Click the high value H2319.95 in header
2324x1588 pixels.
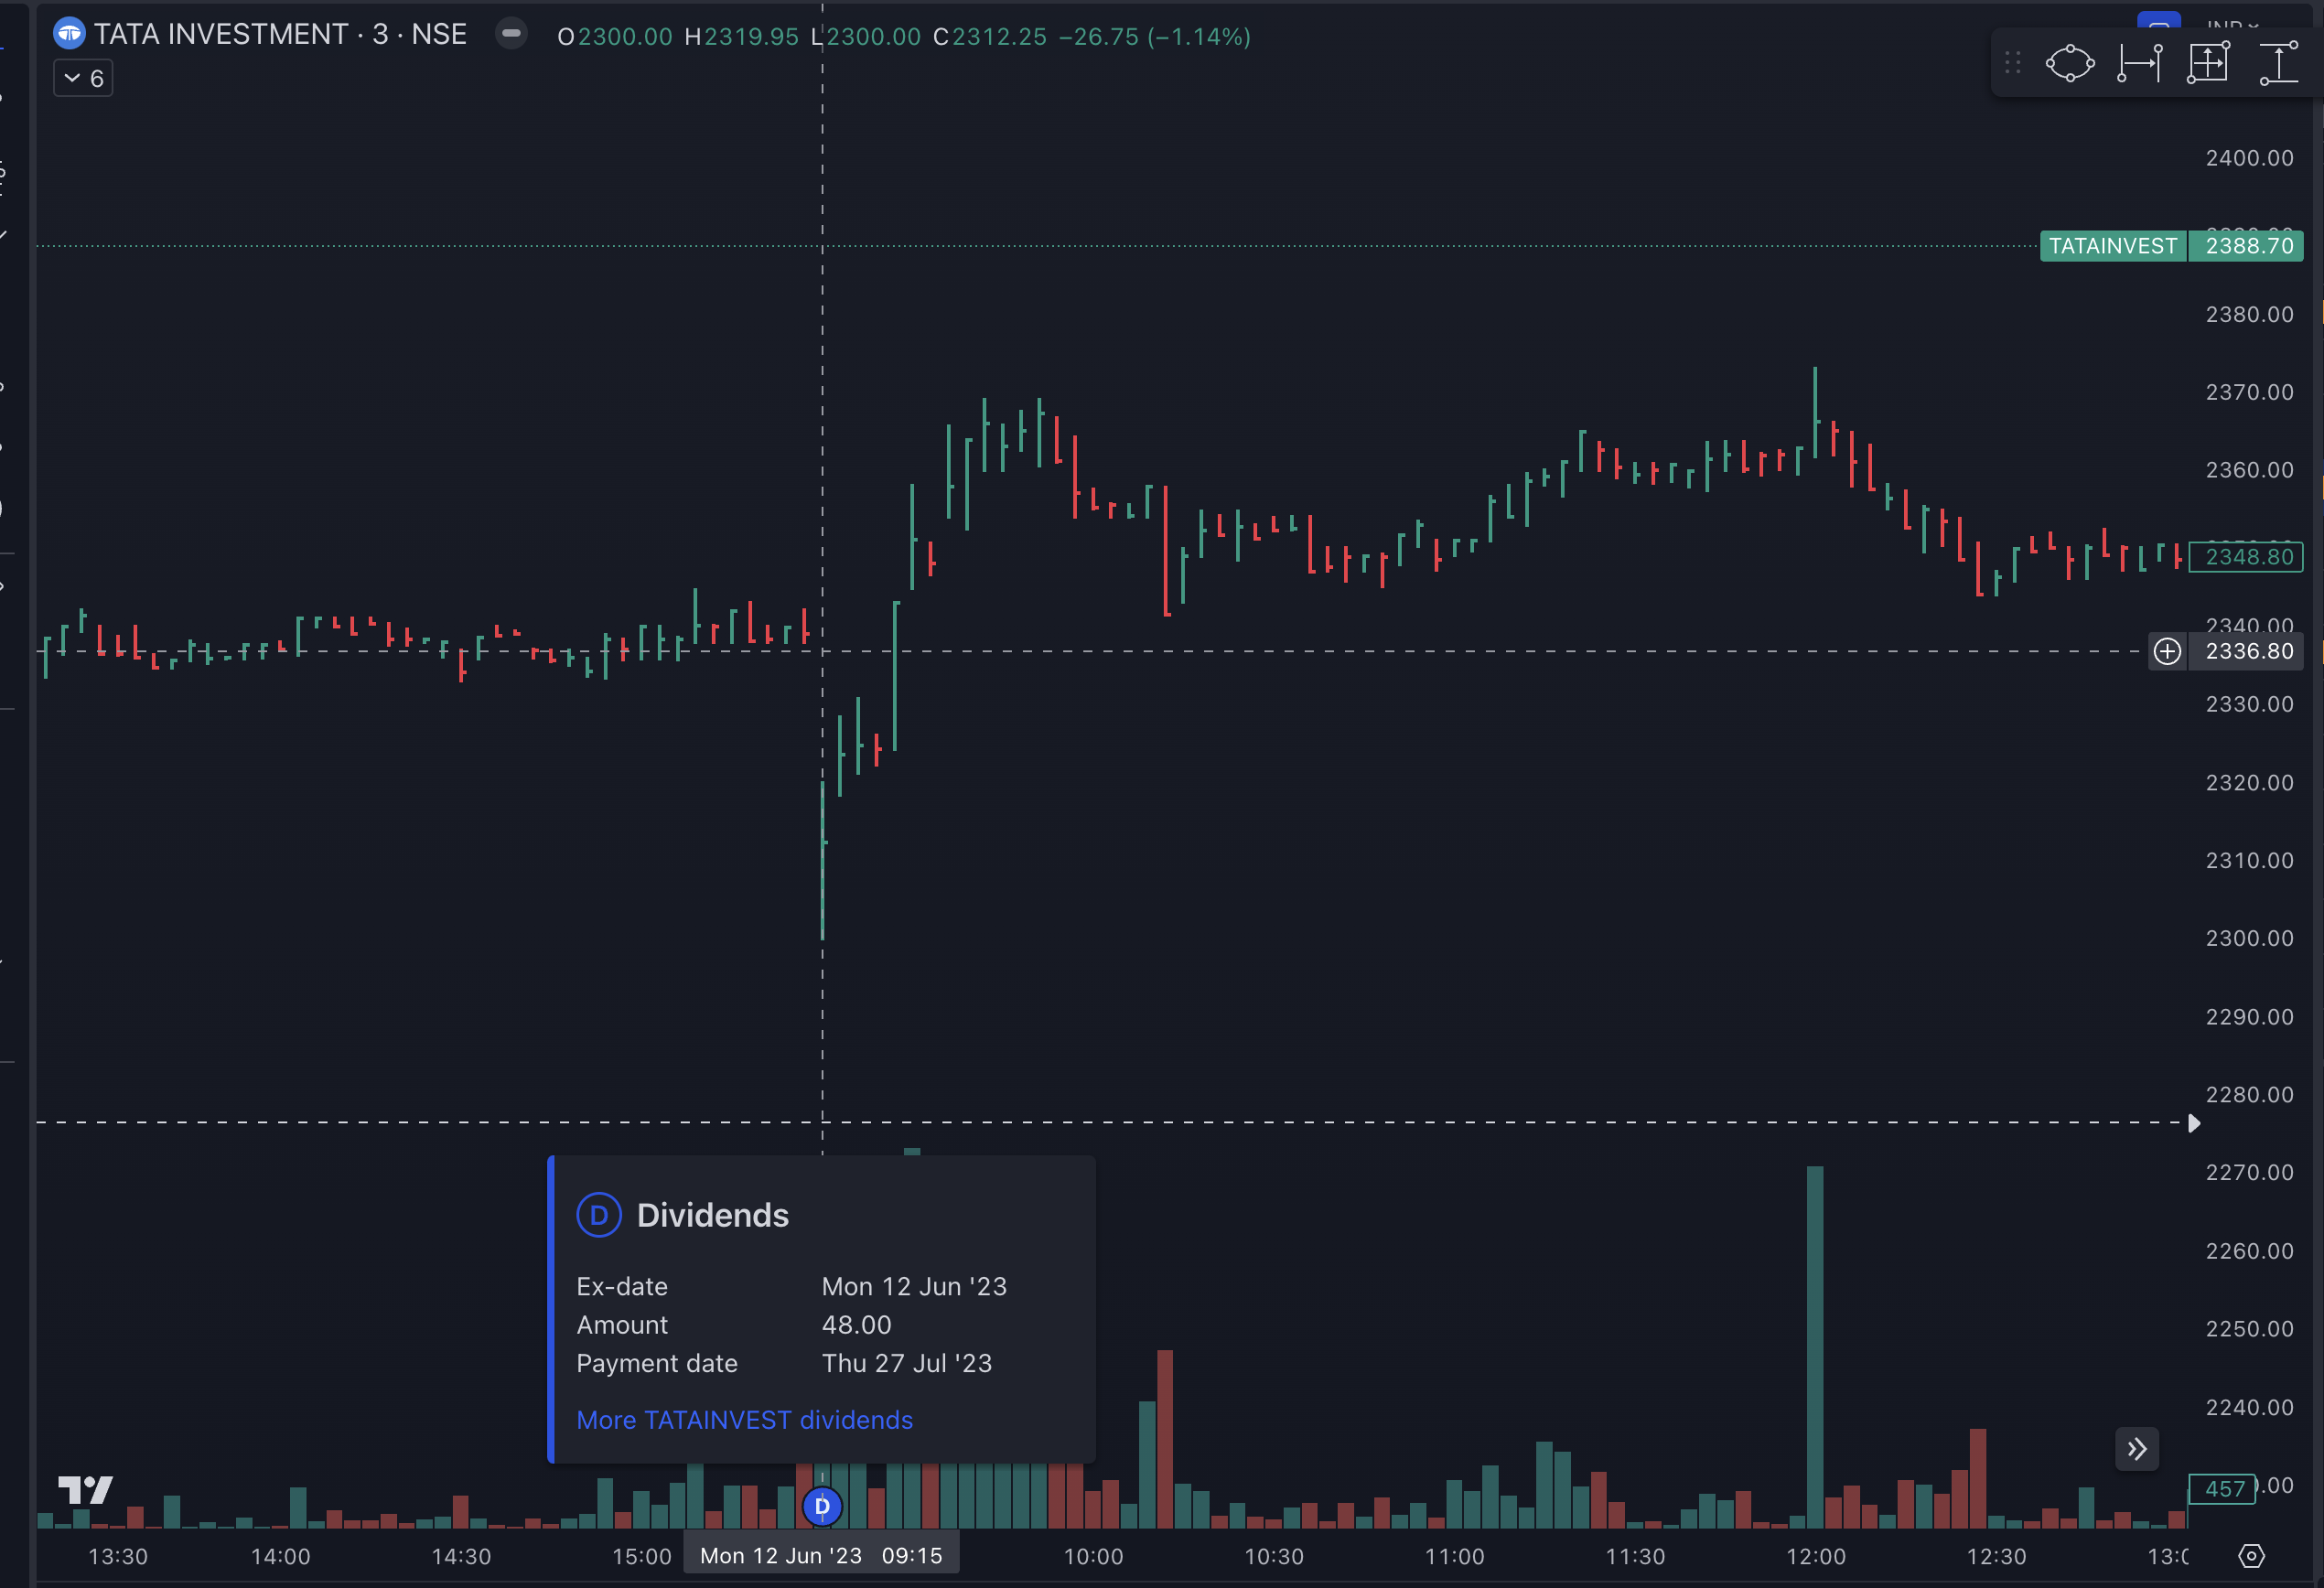coord(742,37)
